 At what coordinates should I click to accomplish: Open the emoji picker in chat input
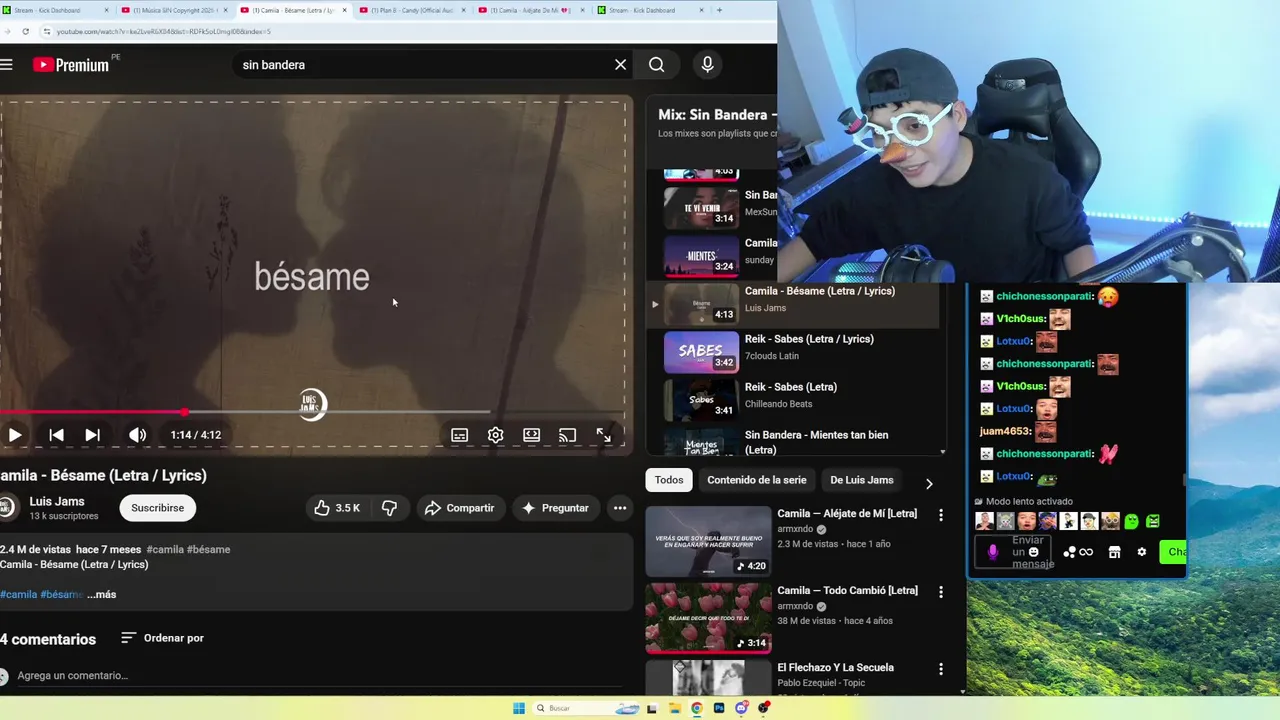[1034, 552]
